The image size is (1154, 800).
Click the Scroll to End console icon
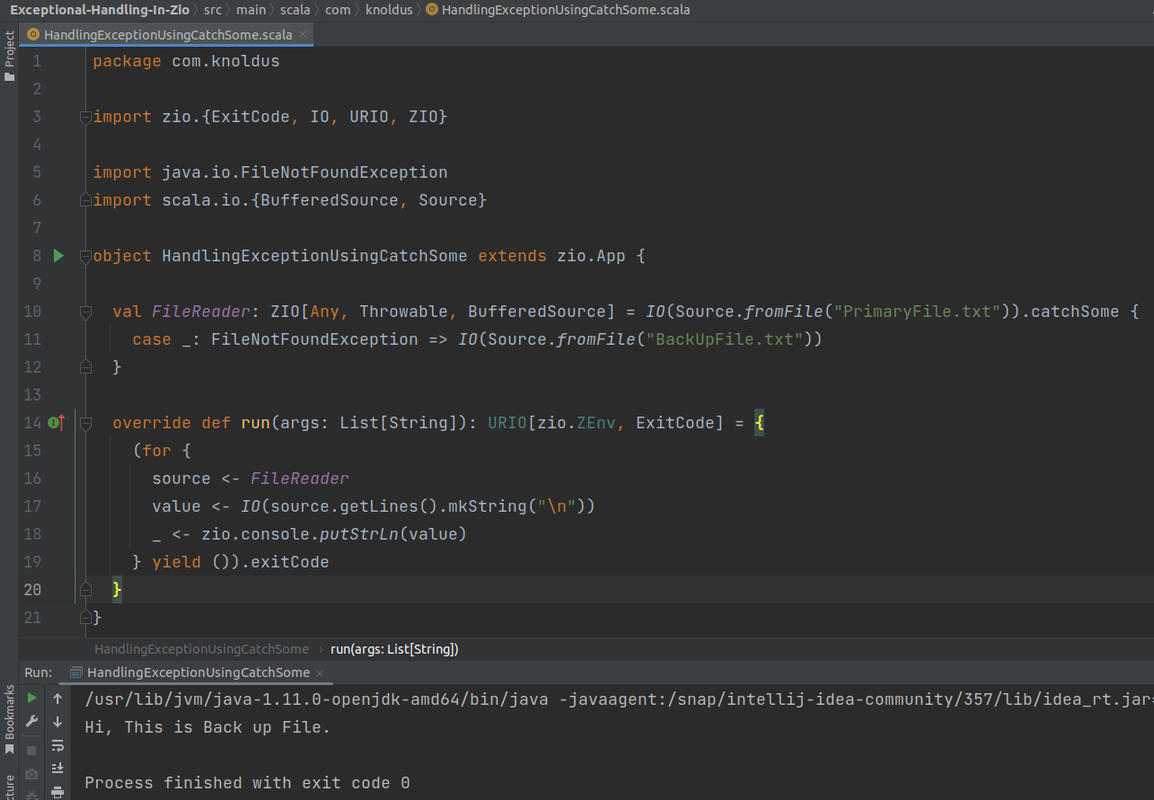coord(57,768)
